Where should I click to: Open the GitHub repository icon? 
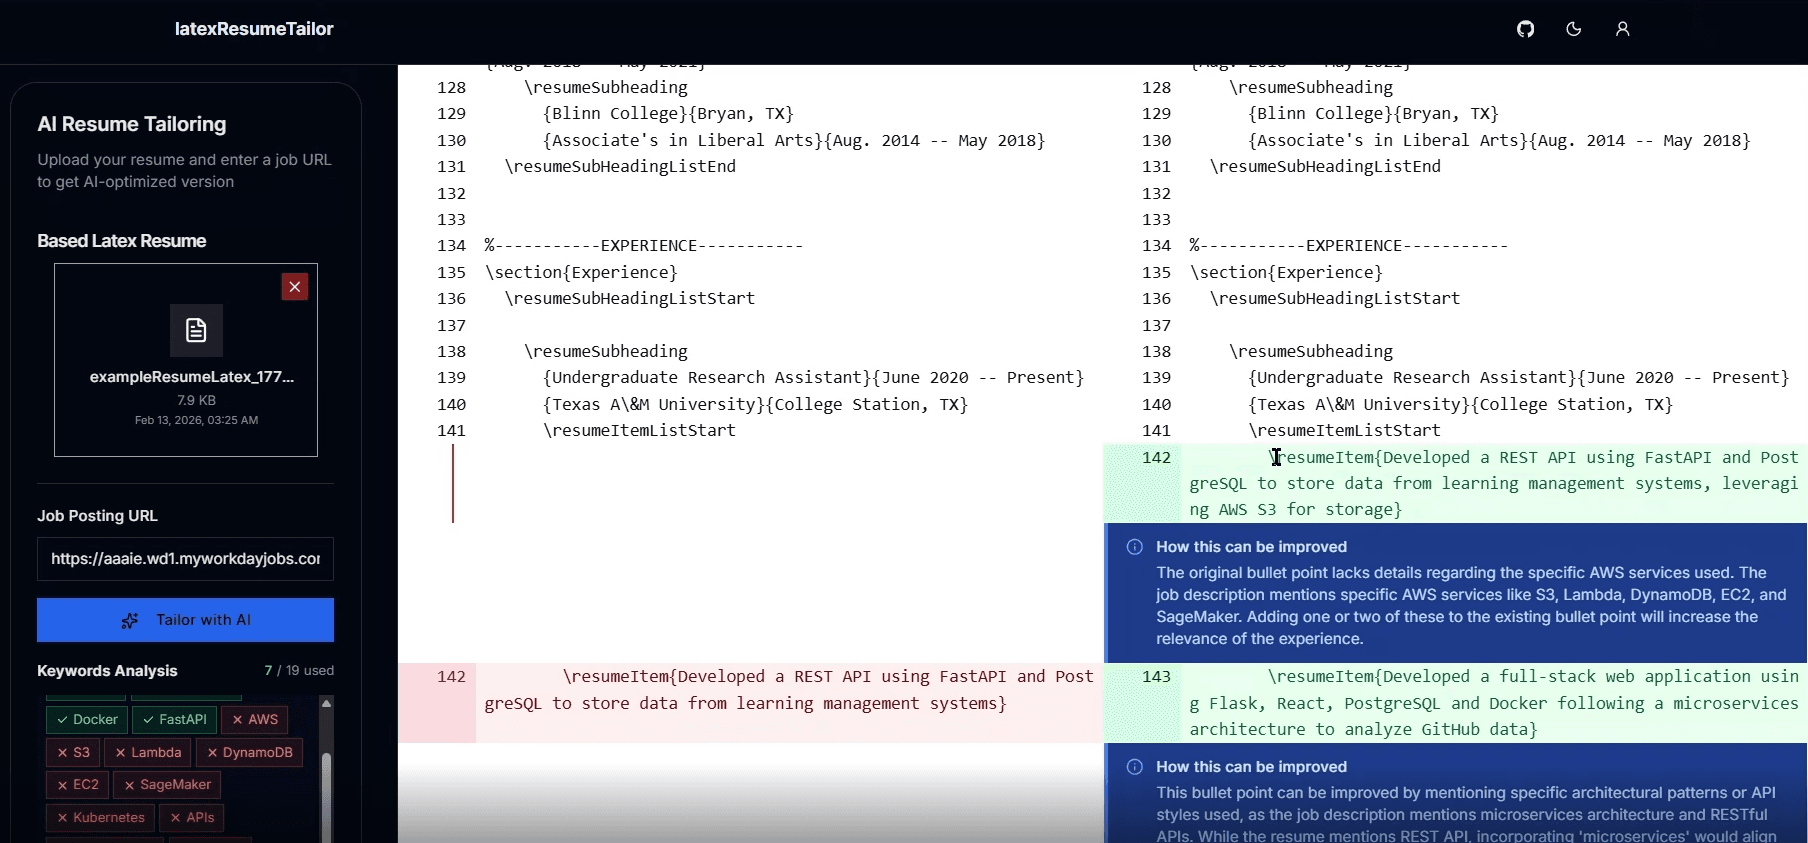click(x=1525, y=29)
